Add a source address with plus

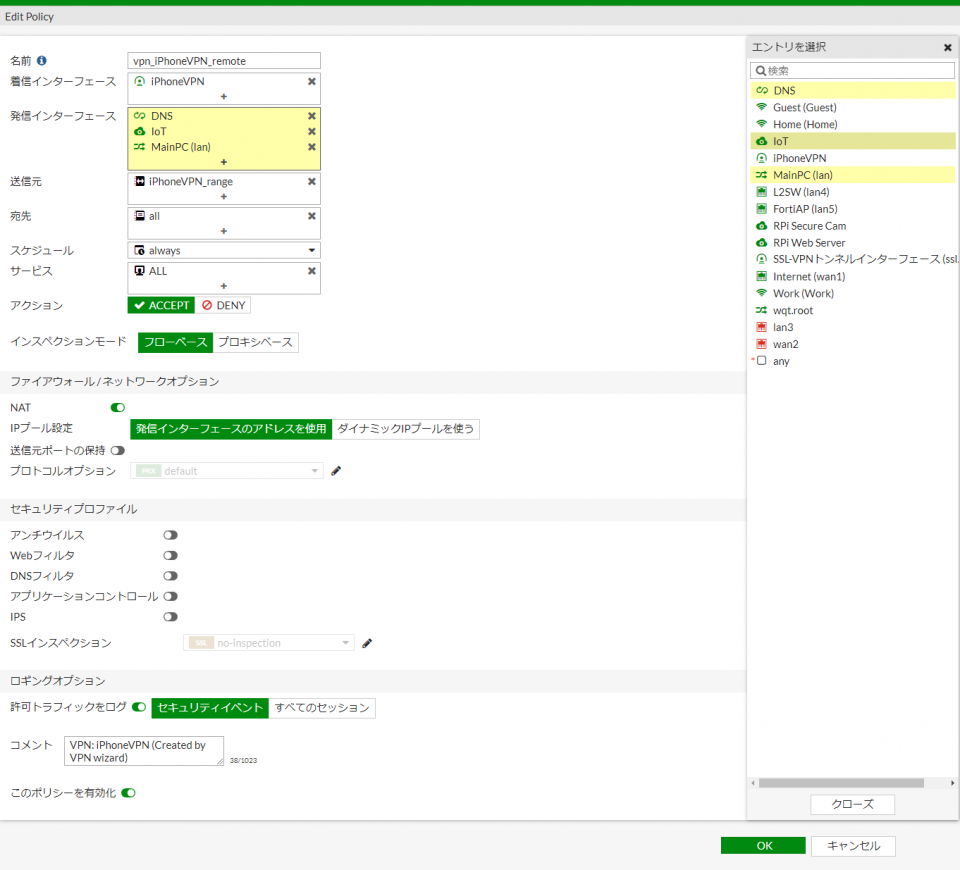coord(223,197)
